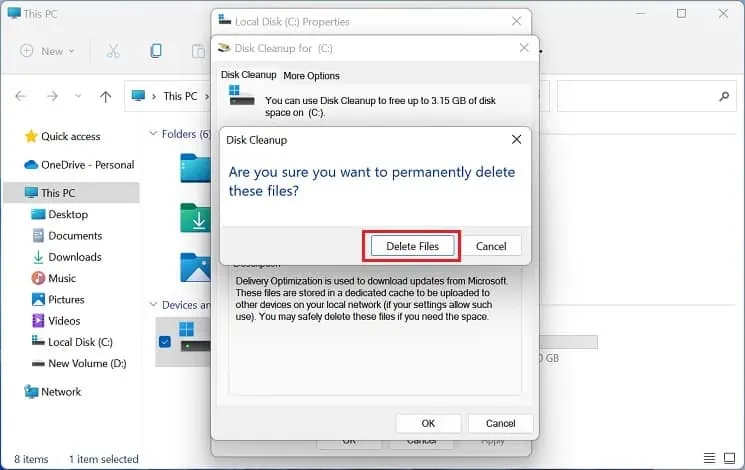Click the Downloads folder icon in content pane

(195, 218)
